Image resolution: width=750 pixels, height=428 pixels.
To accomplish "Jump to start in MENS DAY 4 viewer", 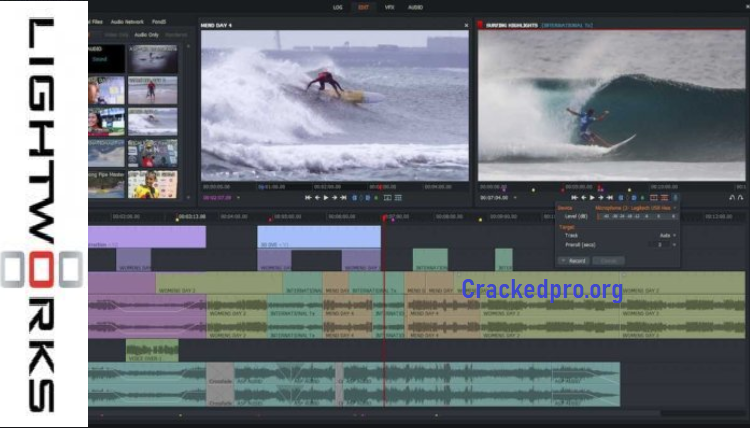I will point(308,198).
